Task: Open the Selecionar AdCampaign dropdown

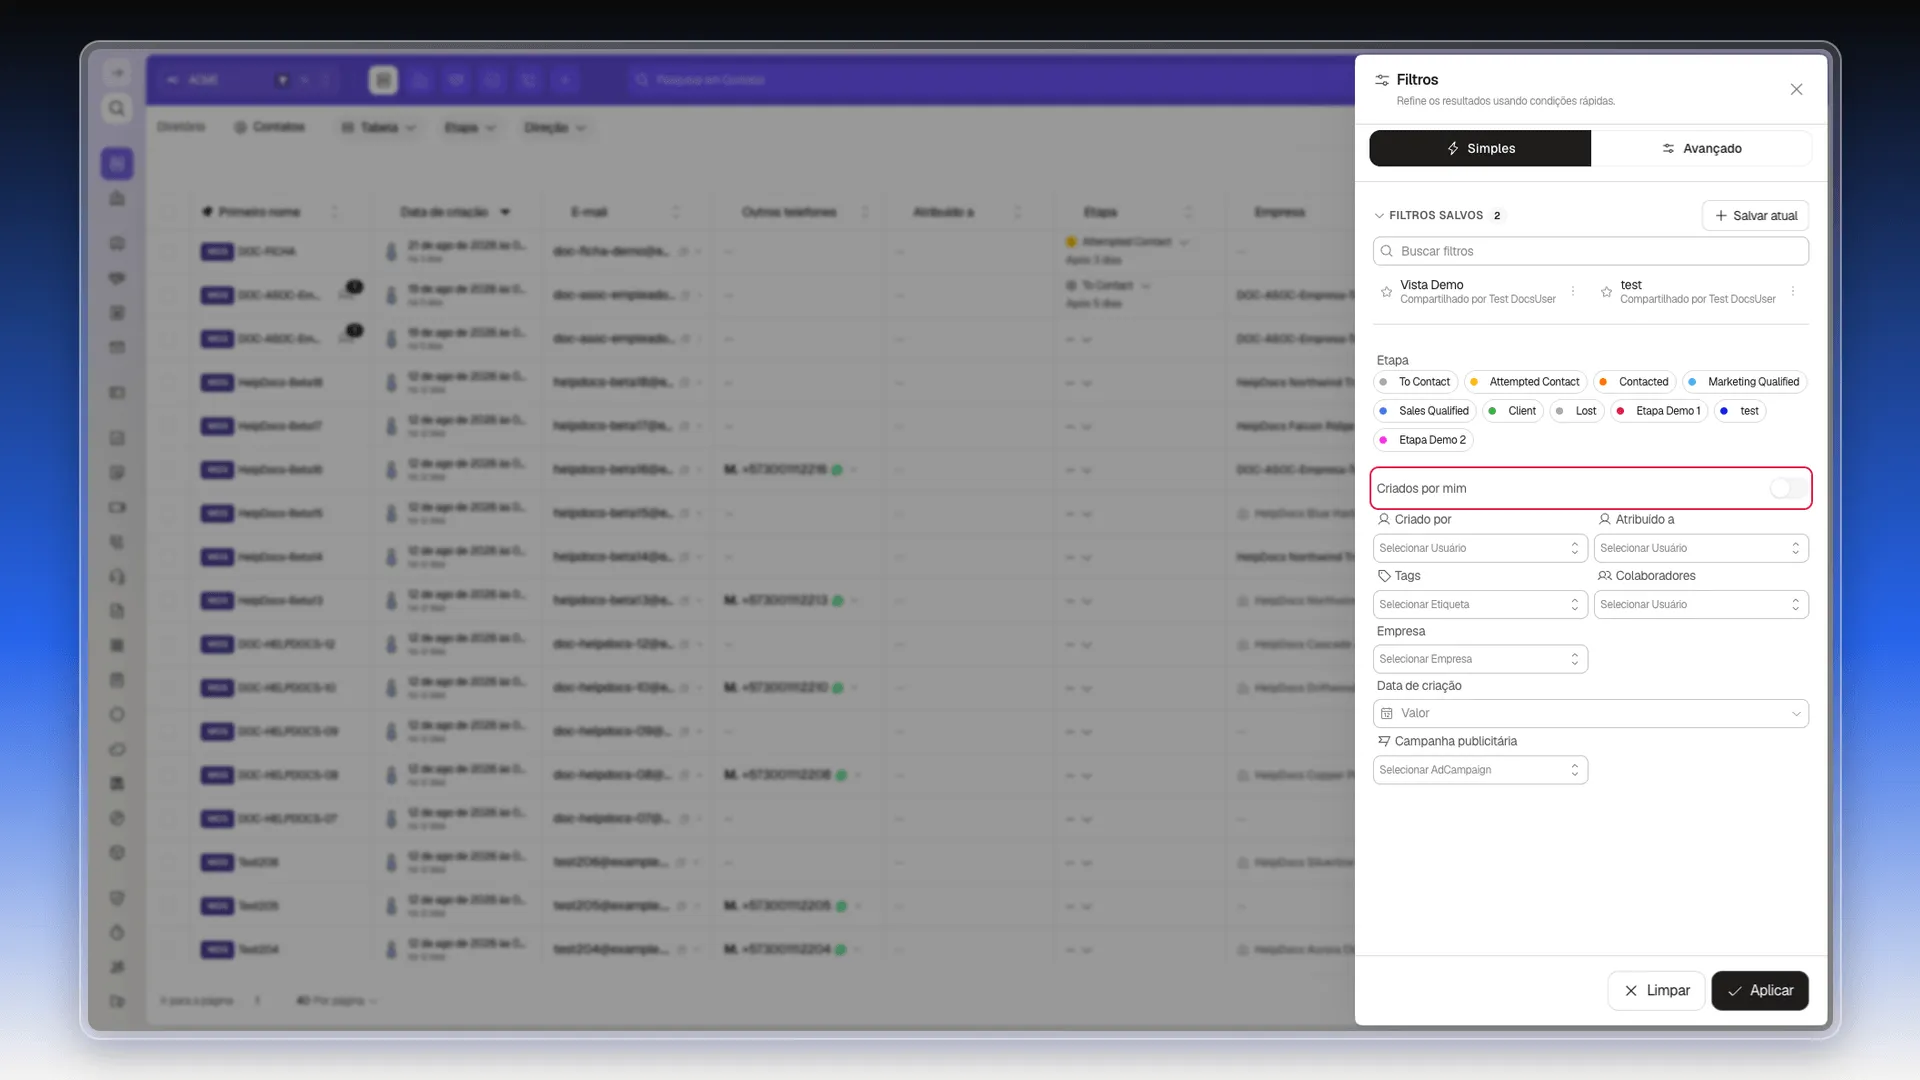Action: pyautogui.click(x=1480, y=770)
